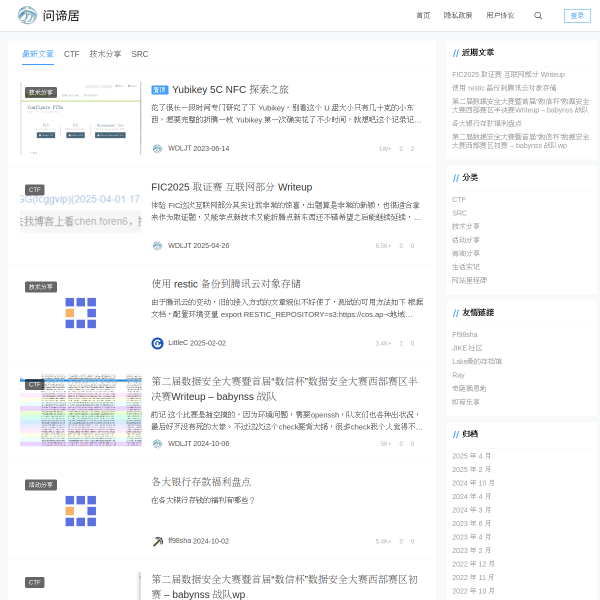Click 活动分享 badge on bank benefits thumbnail
This screenshot has height=600, width=600.
tap(41, 484)
